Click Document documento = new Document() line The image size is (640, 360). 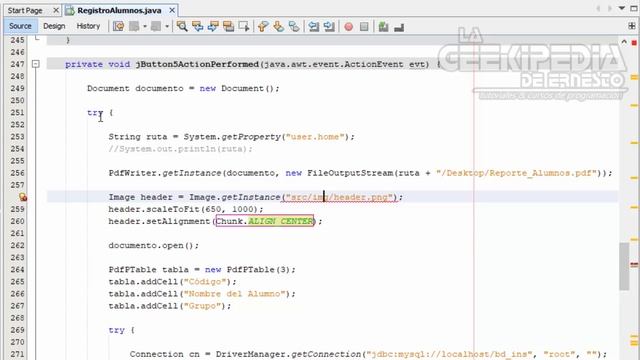tap(183, 89)
